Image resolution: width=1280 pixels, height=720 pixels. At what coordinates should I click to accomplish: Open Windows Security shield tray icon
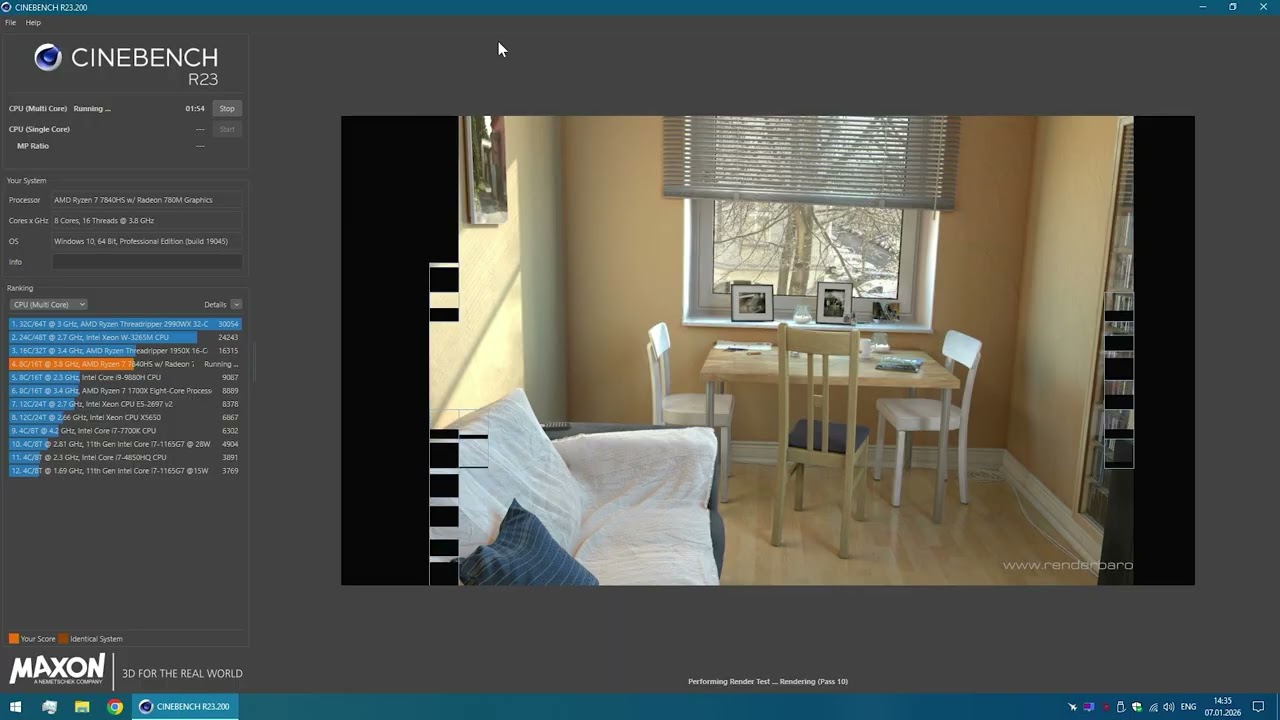pos(1136,707)
